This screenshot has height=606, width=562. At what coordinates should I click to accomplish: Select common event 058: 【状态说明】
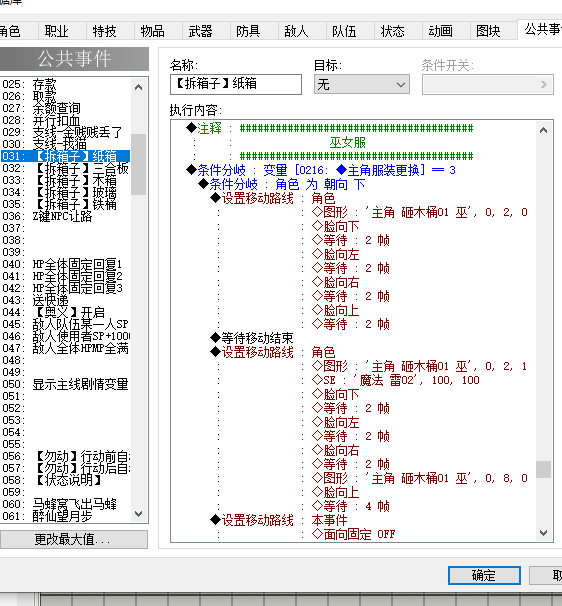click(x=65, y=480)
